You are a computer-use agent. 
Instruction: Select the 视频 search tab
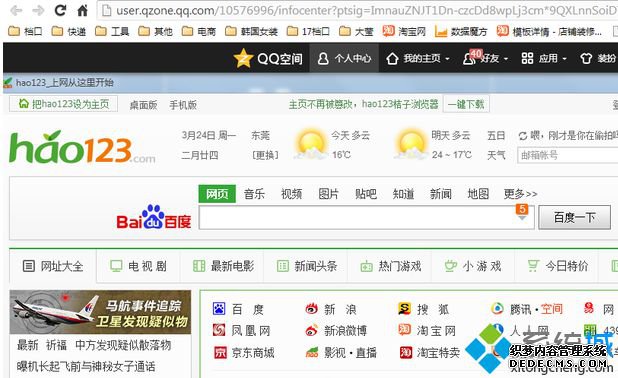point(292,194)
